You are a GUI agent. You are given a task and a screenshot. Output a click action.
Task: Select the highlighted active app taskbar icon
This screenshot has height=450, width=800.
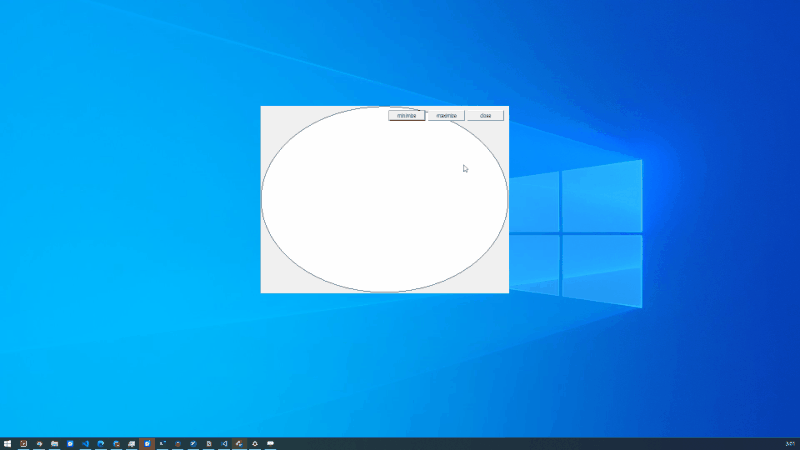[x=147, y=443]
